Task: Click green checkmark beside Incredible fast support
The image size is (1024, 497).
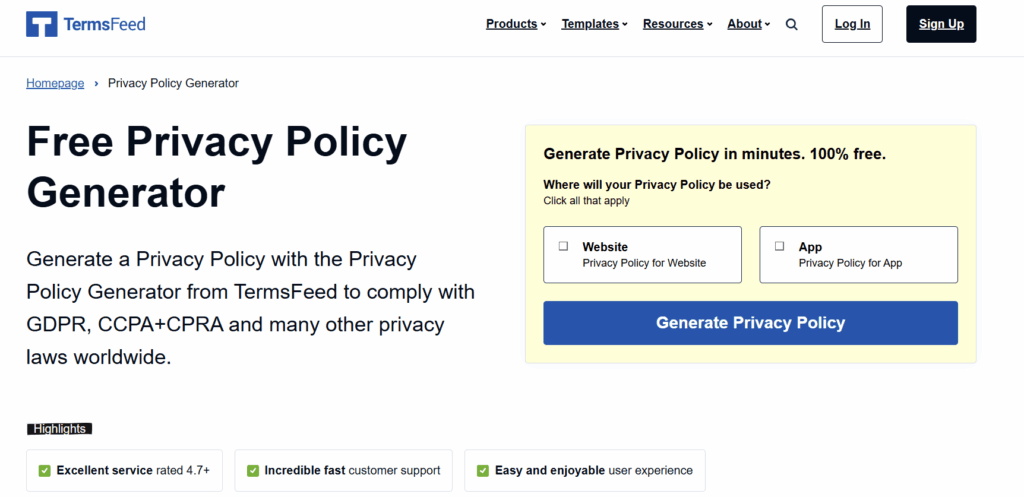Action: (x=253, y=470)
